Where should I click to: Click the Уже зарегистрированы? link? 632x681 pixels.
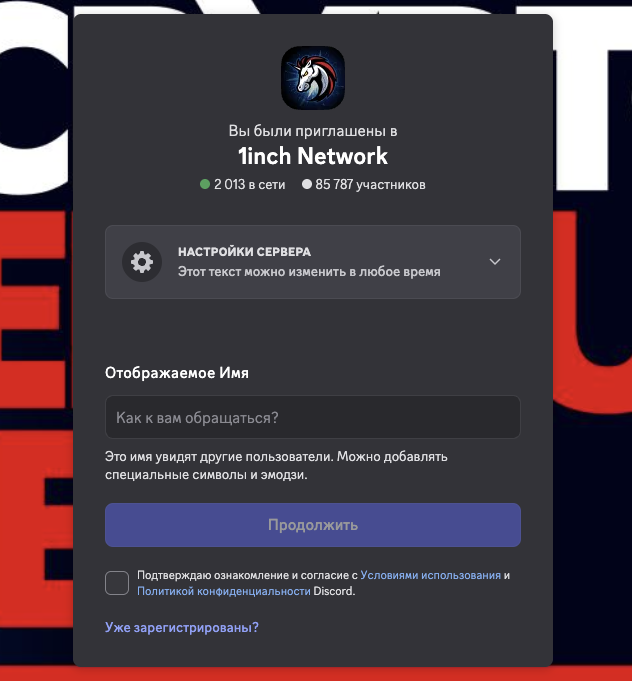(182, 628)
